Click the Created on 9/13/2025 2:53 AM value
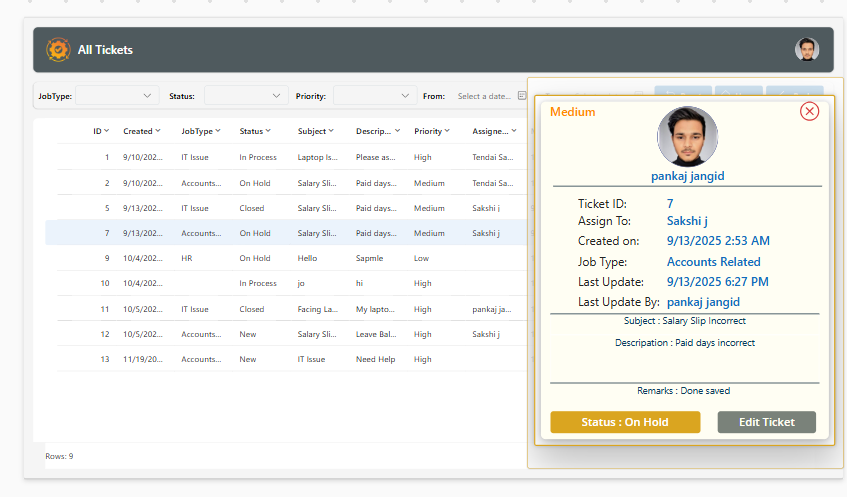 (718, 241)
